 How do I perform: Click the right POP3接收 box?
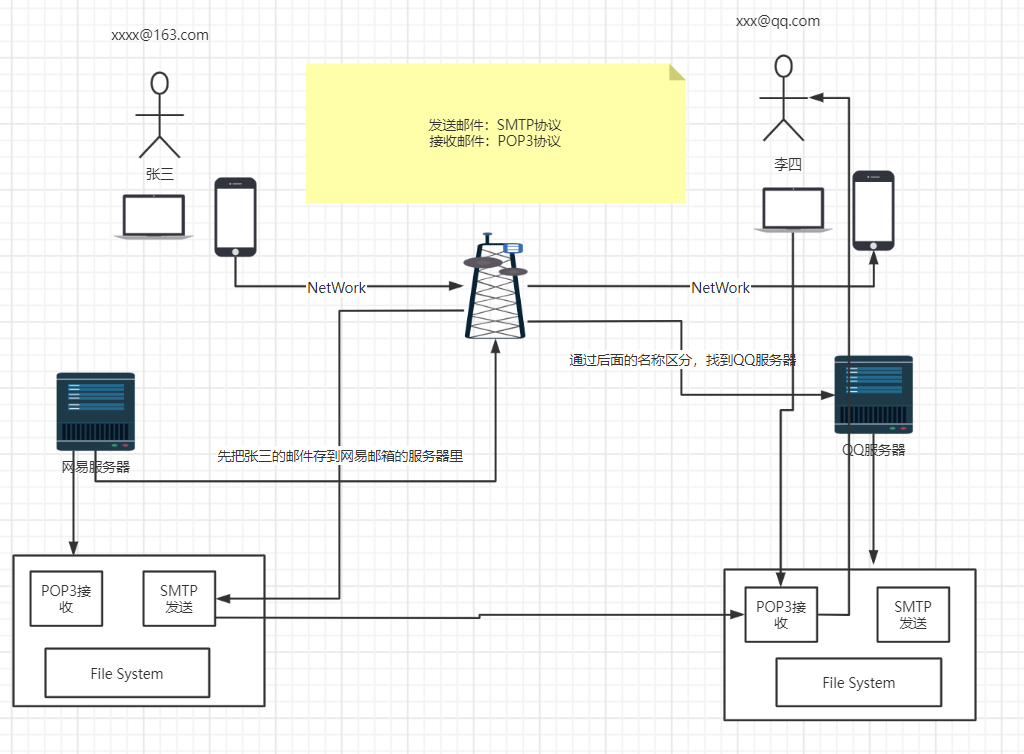[x=781, y=614]
